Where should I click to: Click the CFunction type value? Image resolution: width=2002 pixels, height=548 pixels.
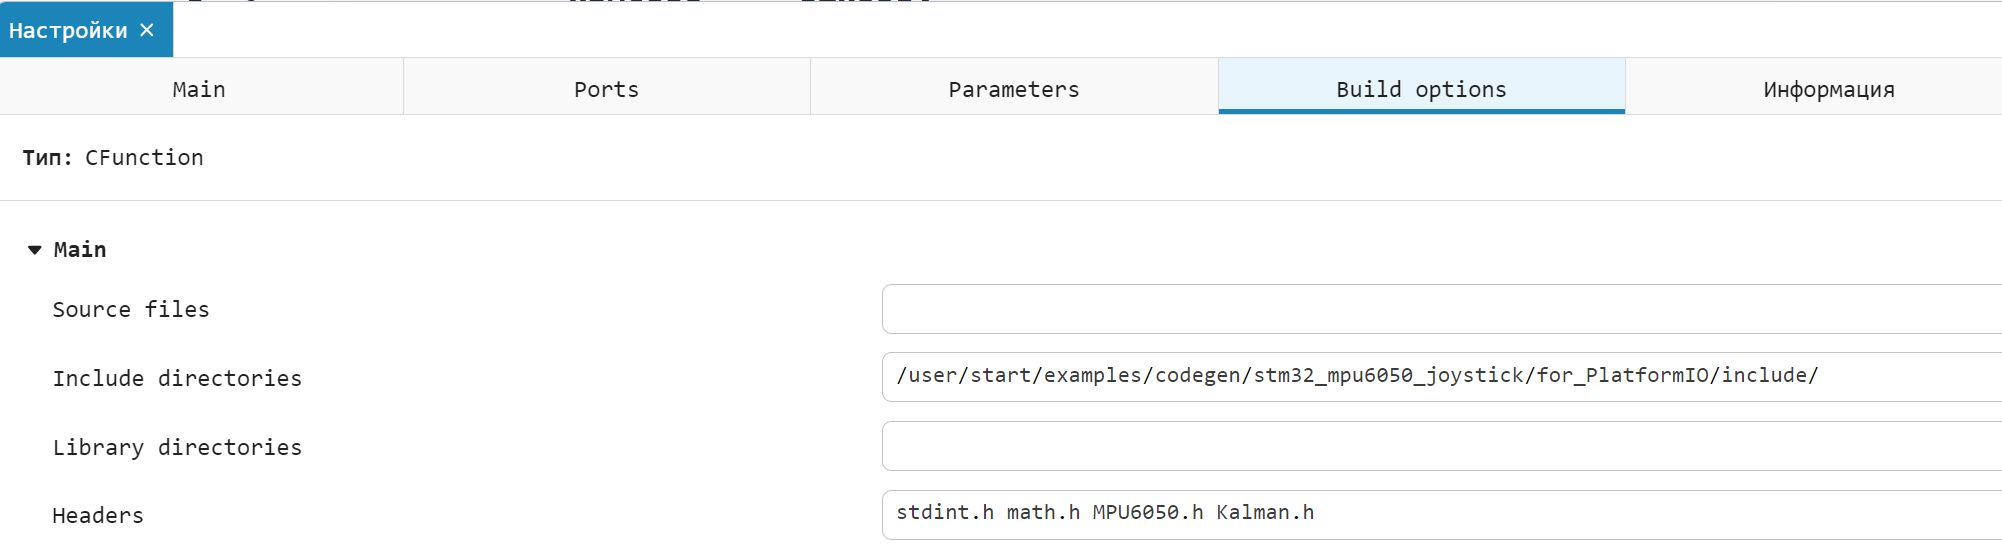point(144,158)
